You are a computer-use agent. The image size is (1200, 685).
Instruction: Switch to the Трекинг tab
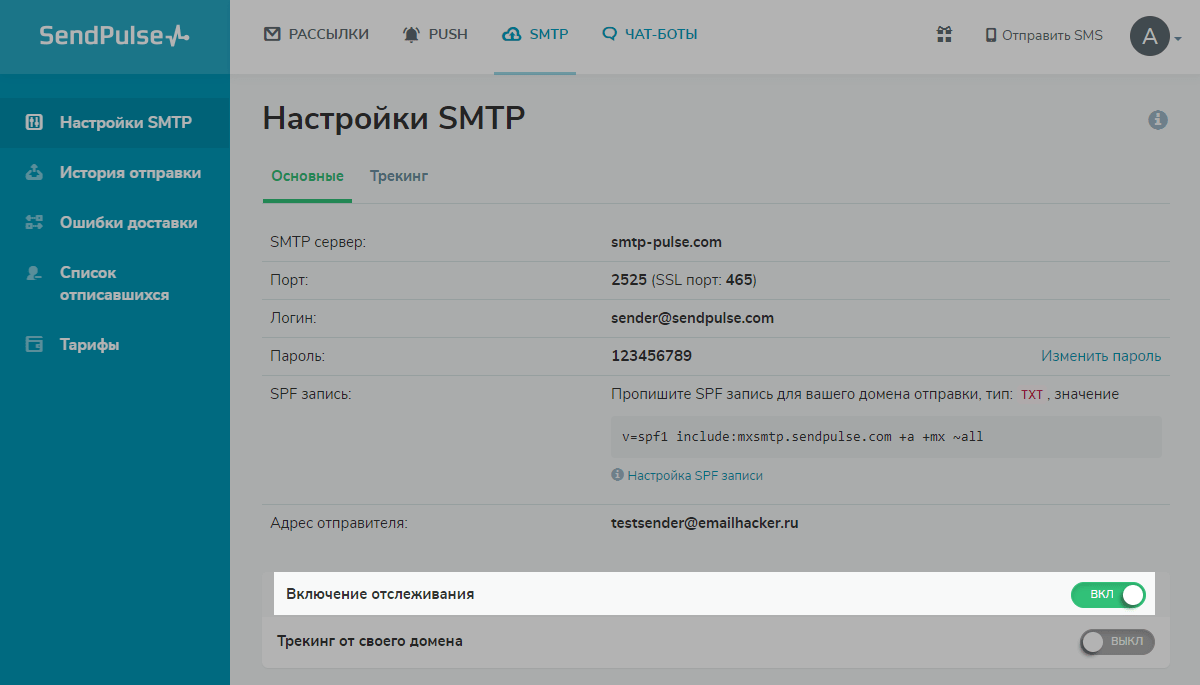398,175
